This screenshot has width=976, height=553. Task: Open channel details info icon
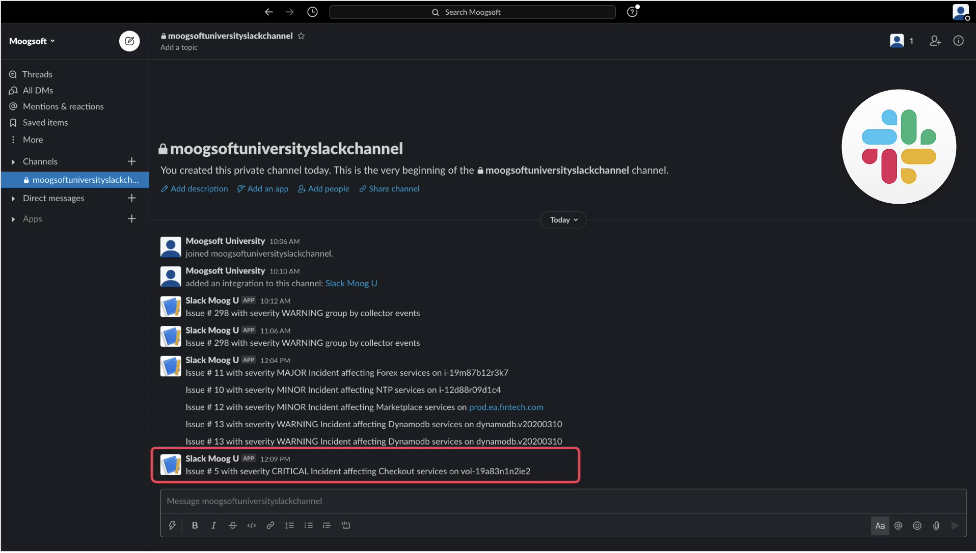pyautogui.click(x=959, y=41)
